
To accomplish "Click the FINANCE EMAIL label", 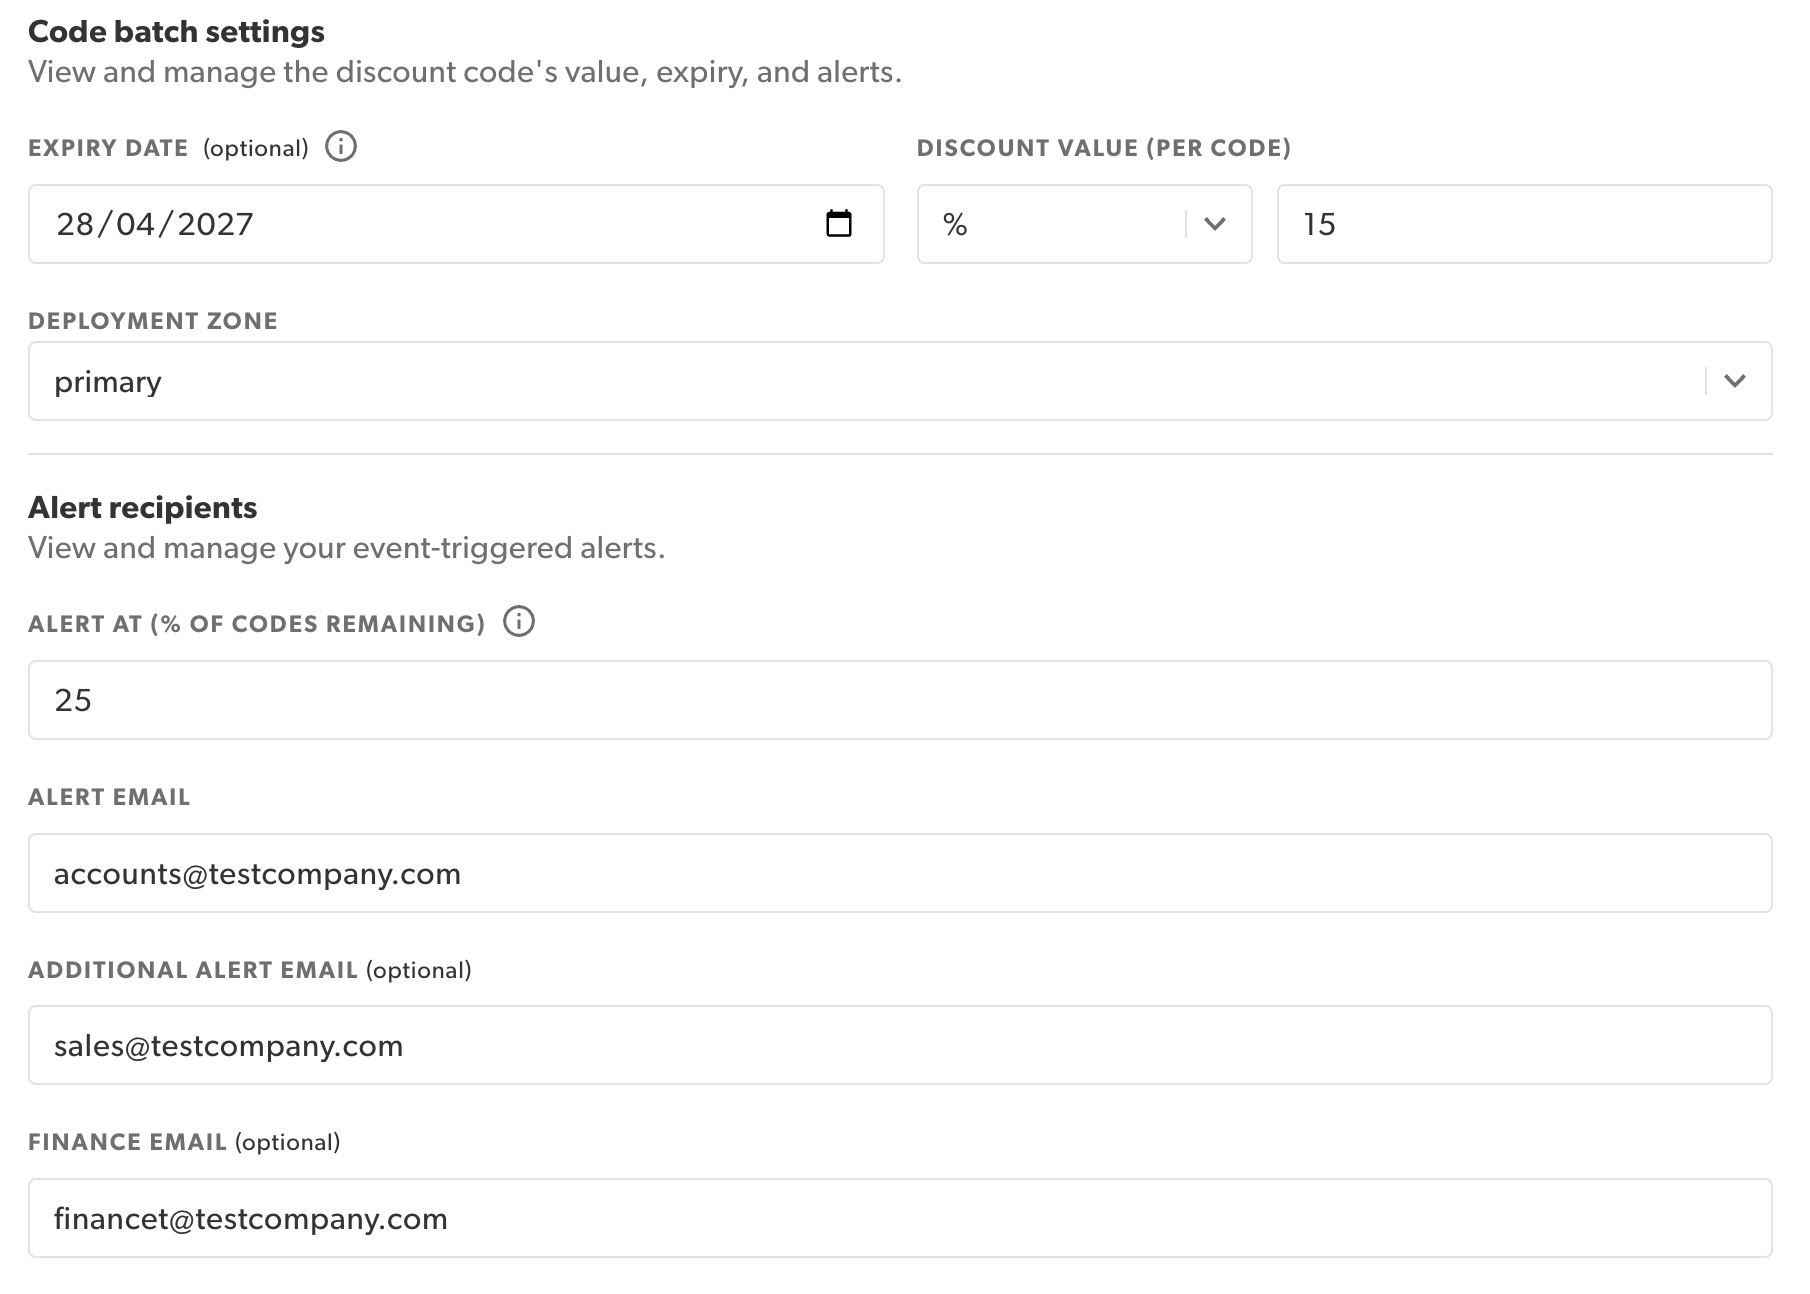I will [127, 1142].
